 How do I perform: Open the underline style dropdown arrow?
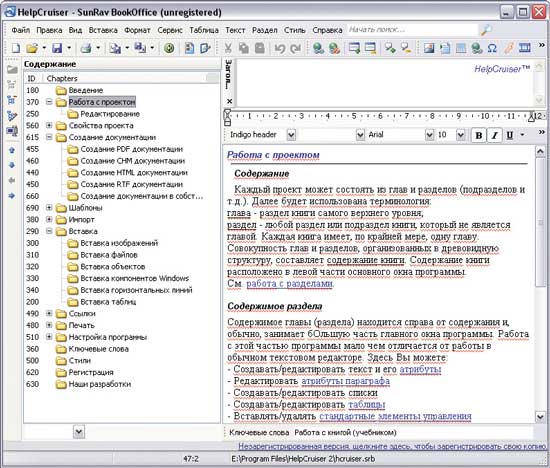point(522,135)
